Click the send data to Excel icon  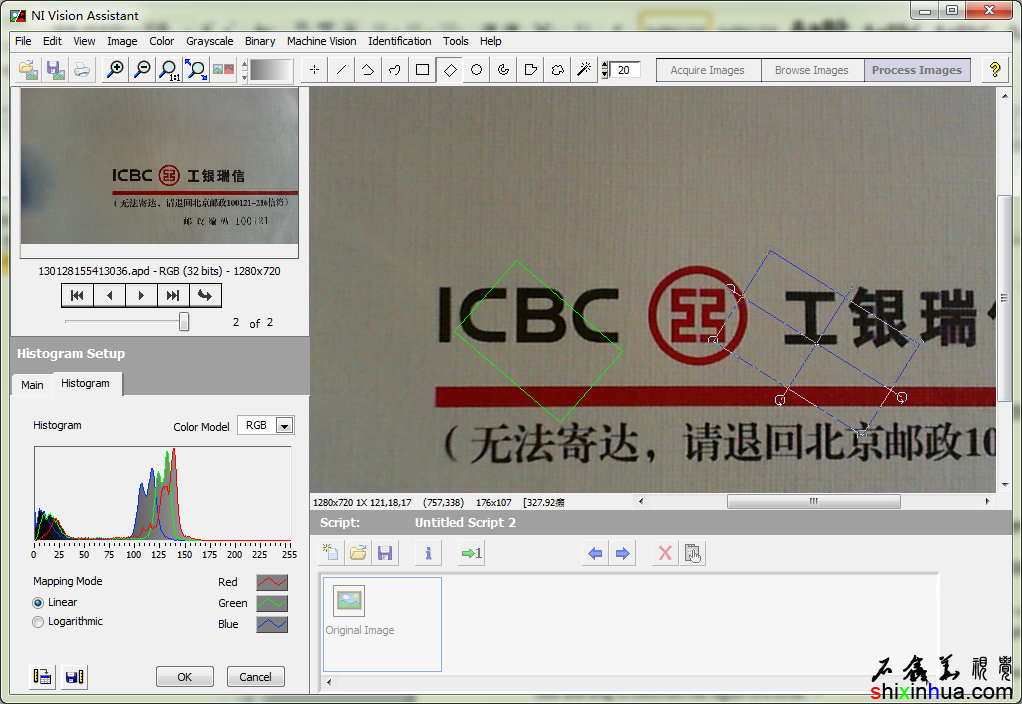[x=42, y=677]
